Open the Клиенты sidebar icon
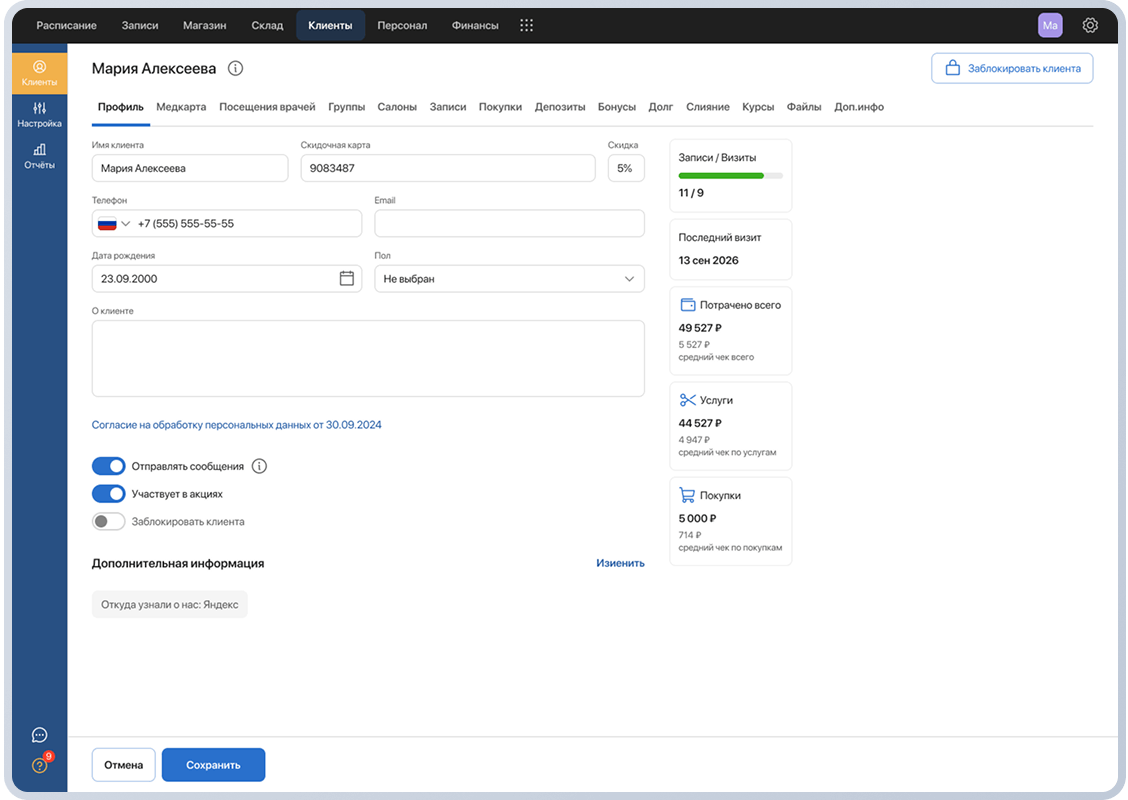The image size is (1128, 800). click(x=40, y=73)
